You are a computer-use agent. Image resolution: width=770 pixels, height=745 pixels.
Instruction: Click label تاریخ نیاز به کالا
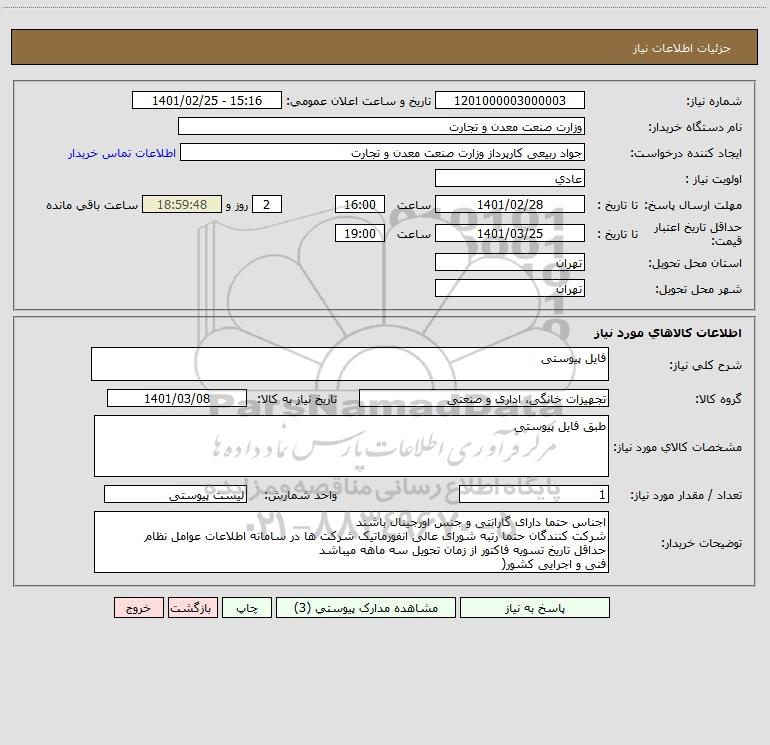297,399
